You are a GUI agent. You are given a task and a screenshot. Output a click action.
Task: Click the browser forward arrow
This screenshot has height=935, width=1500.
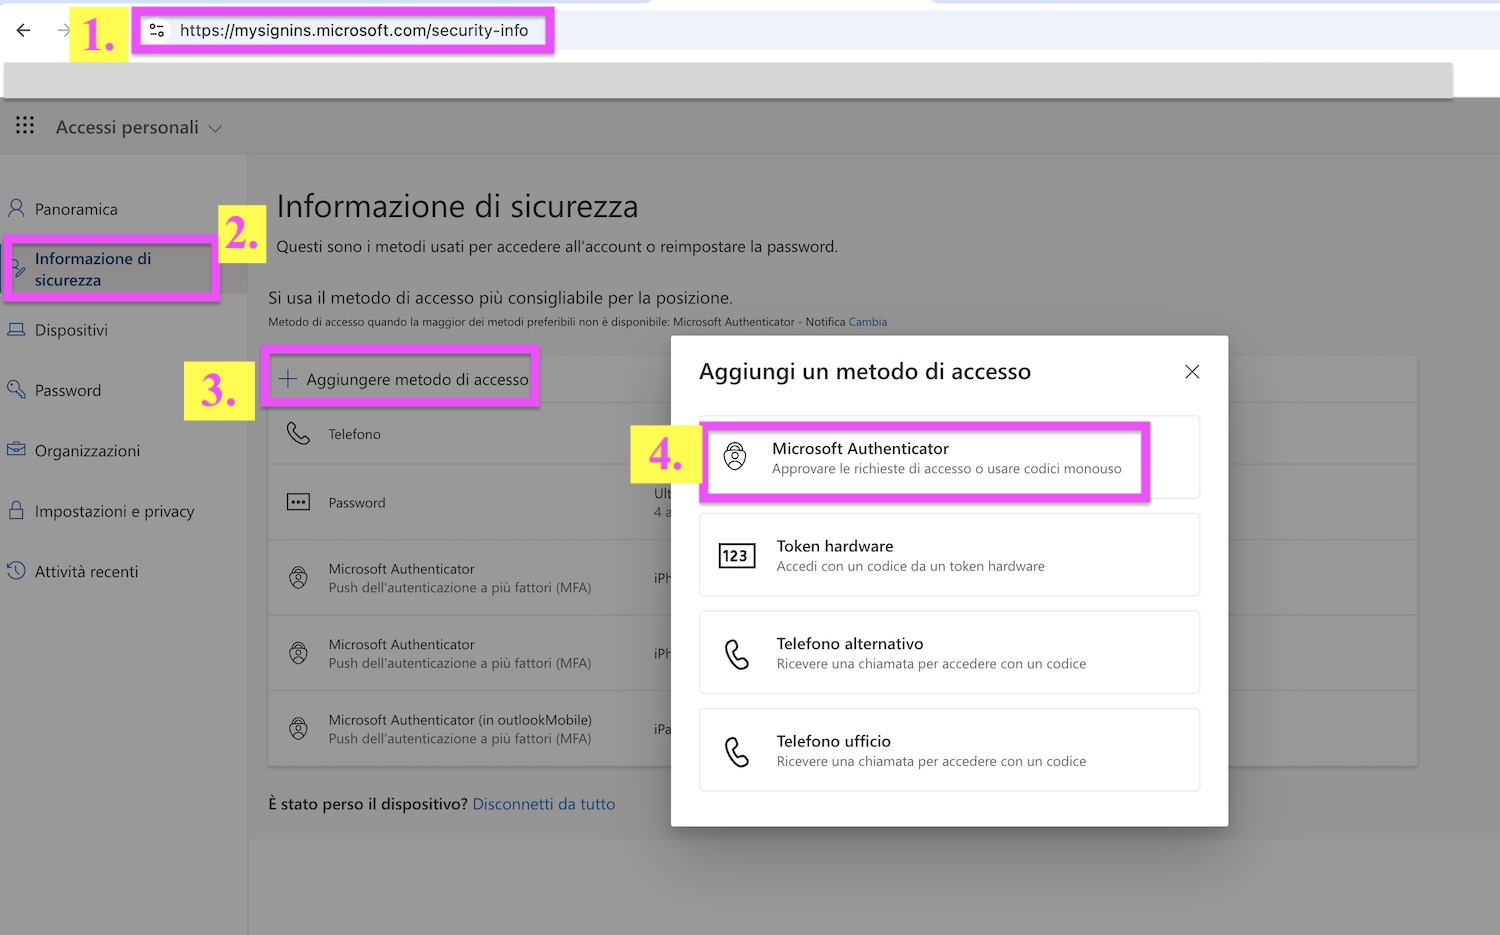click(64, 30)
